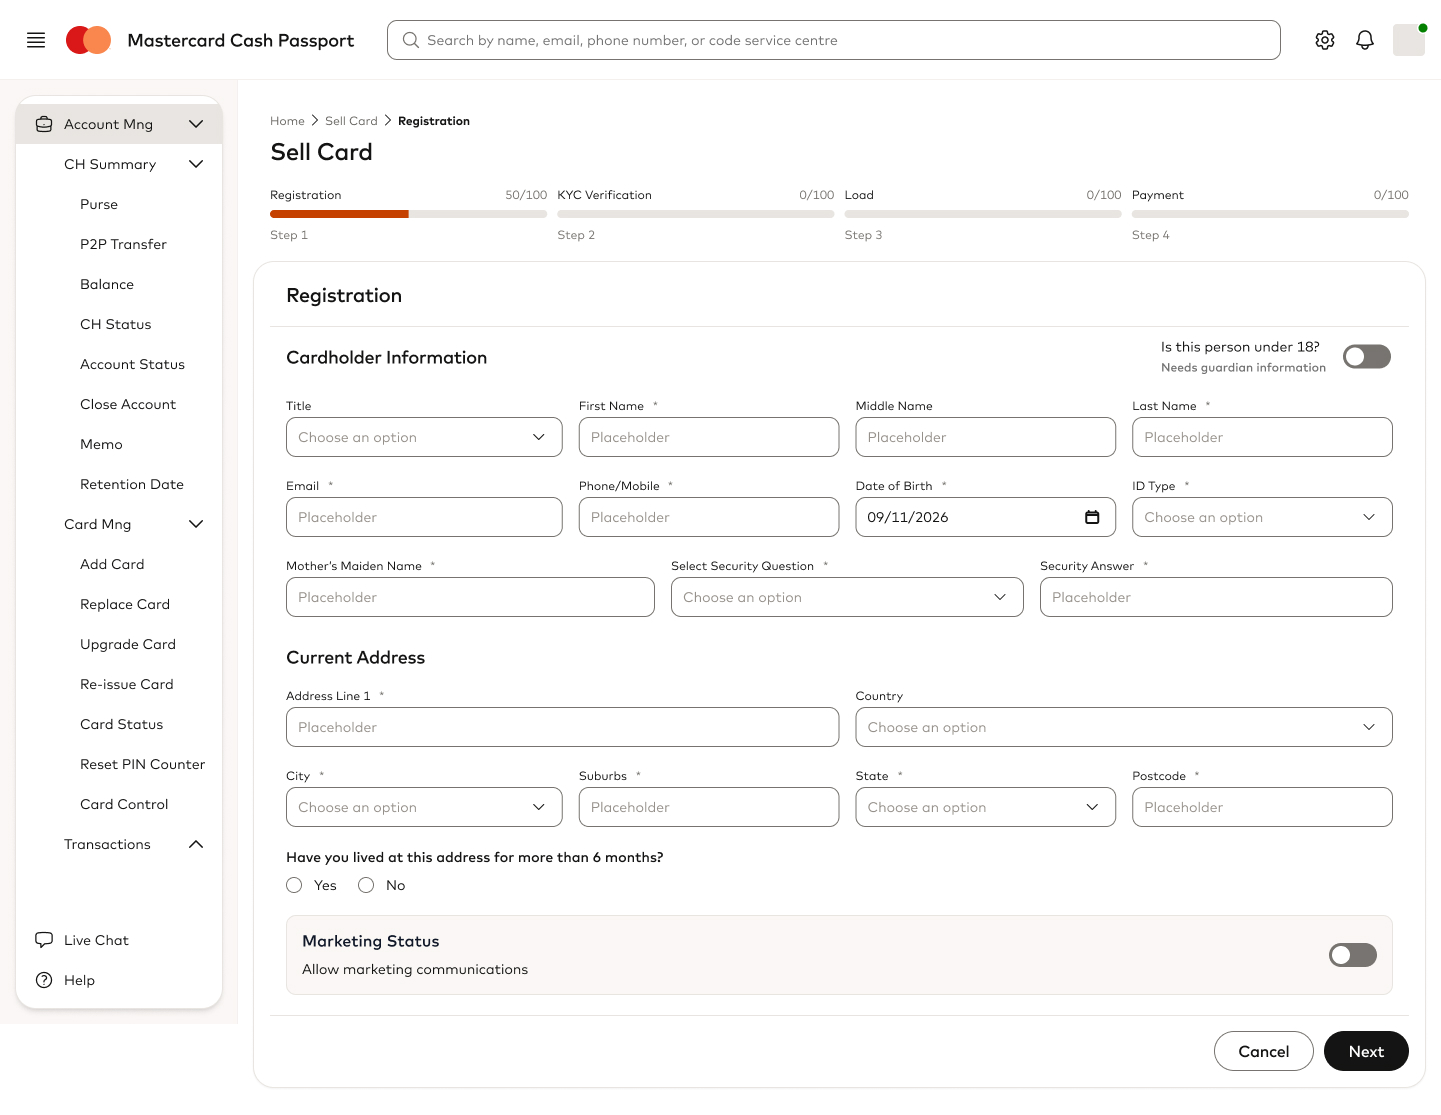Focus the First Name input field
The height and width of the screenshot is (1115, 1441).
[709, 437]
